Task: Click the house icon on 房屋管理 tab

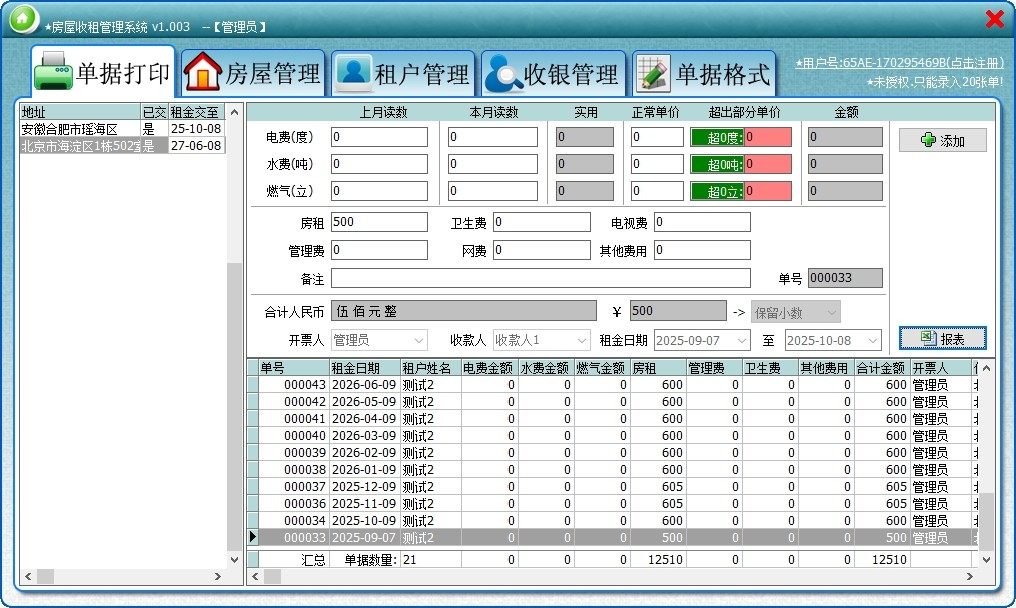Action: tap(203, 71)
